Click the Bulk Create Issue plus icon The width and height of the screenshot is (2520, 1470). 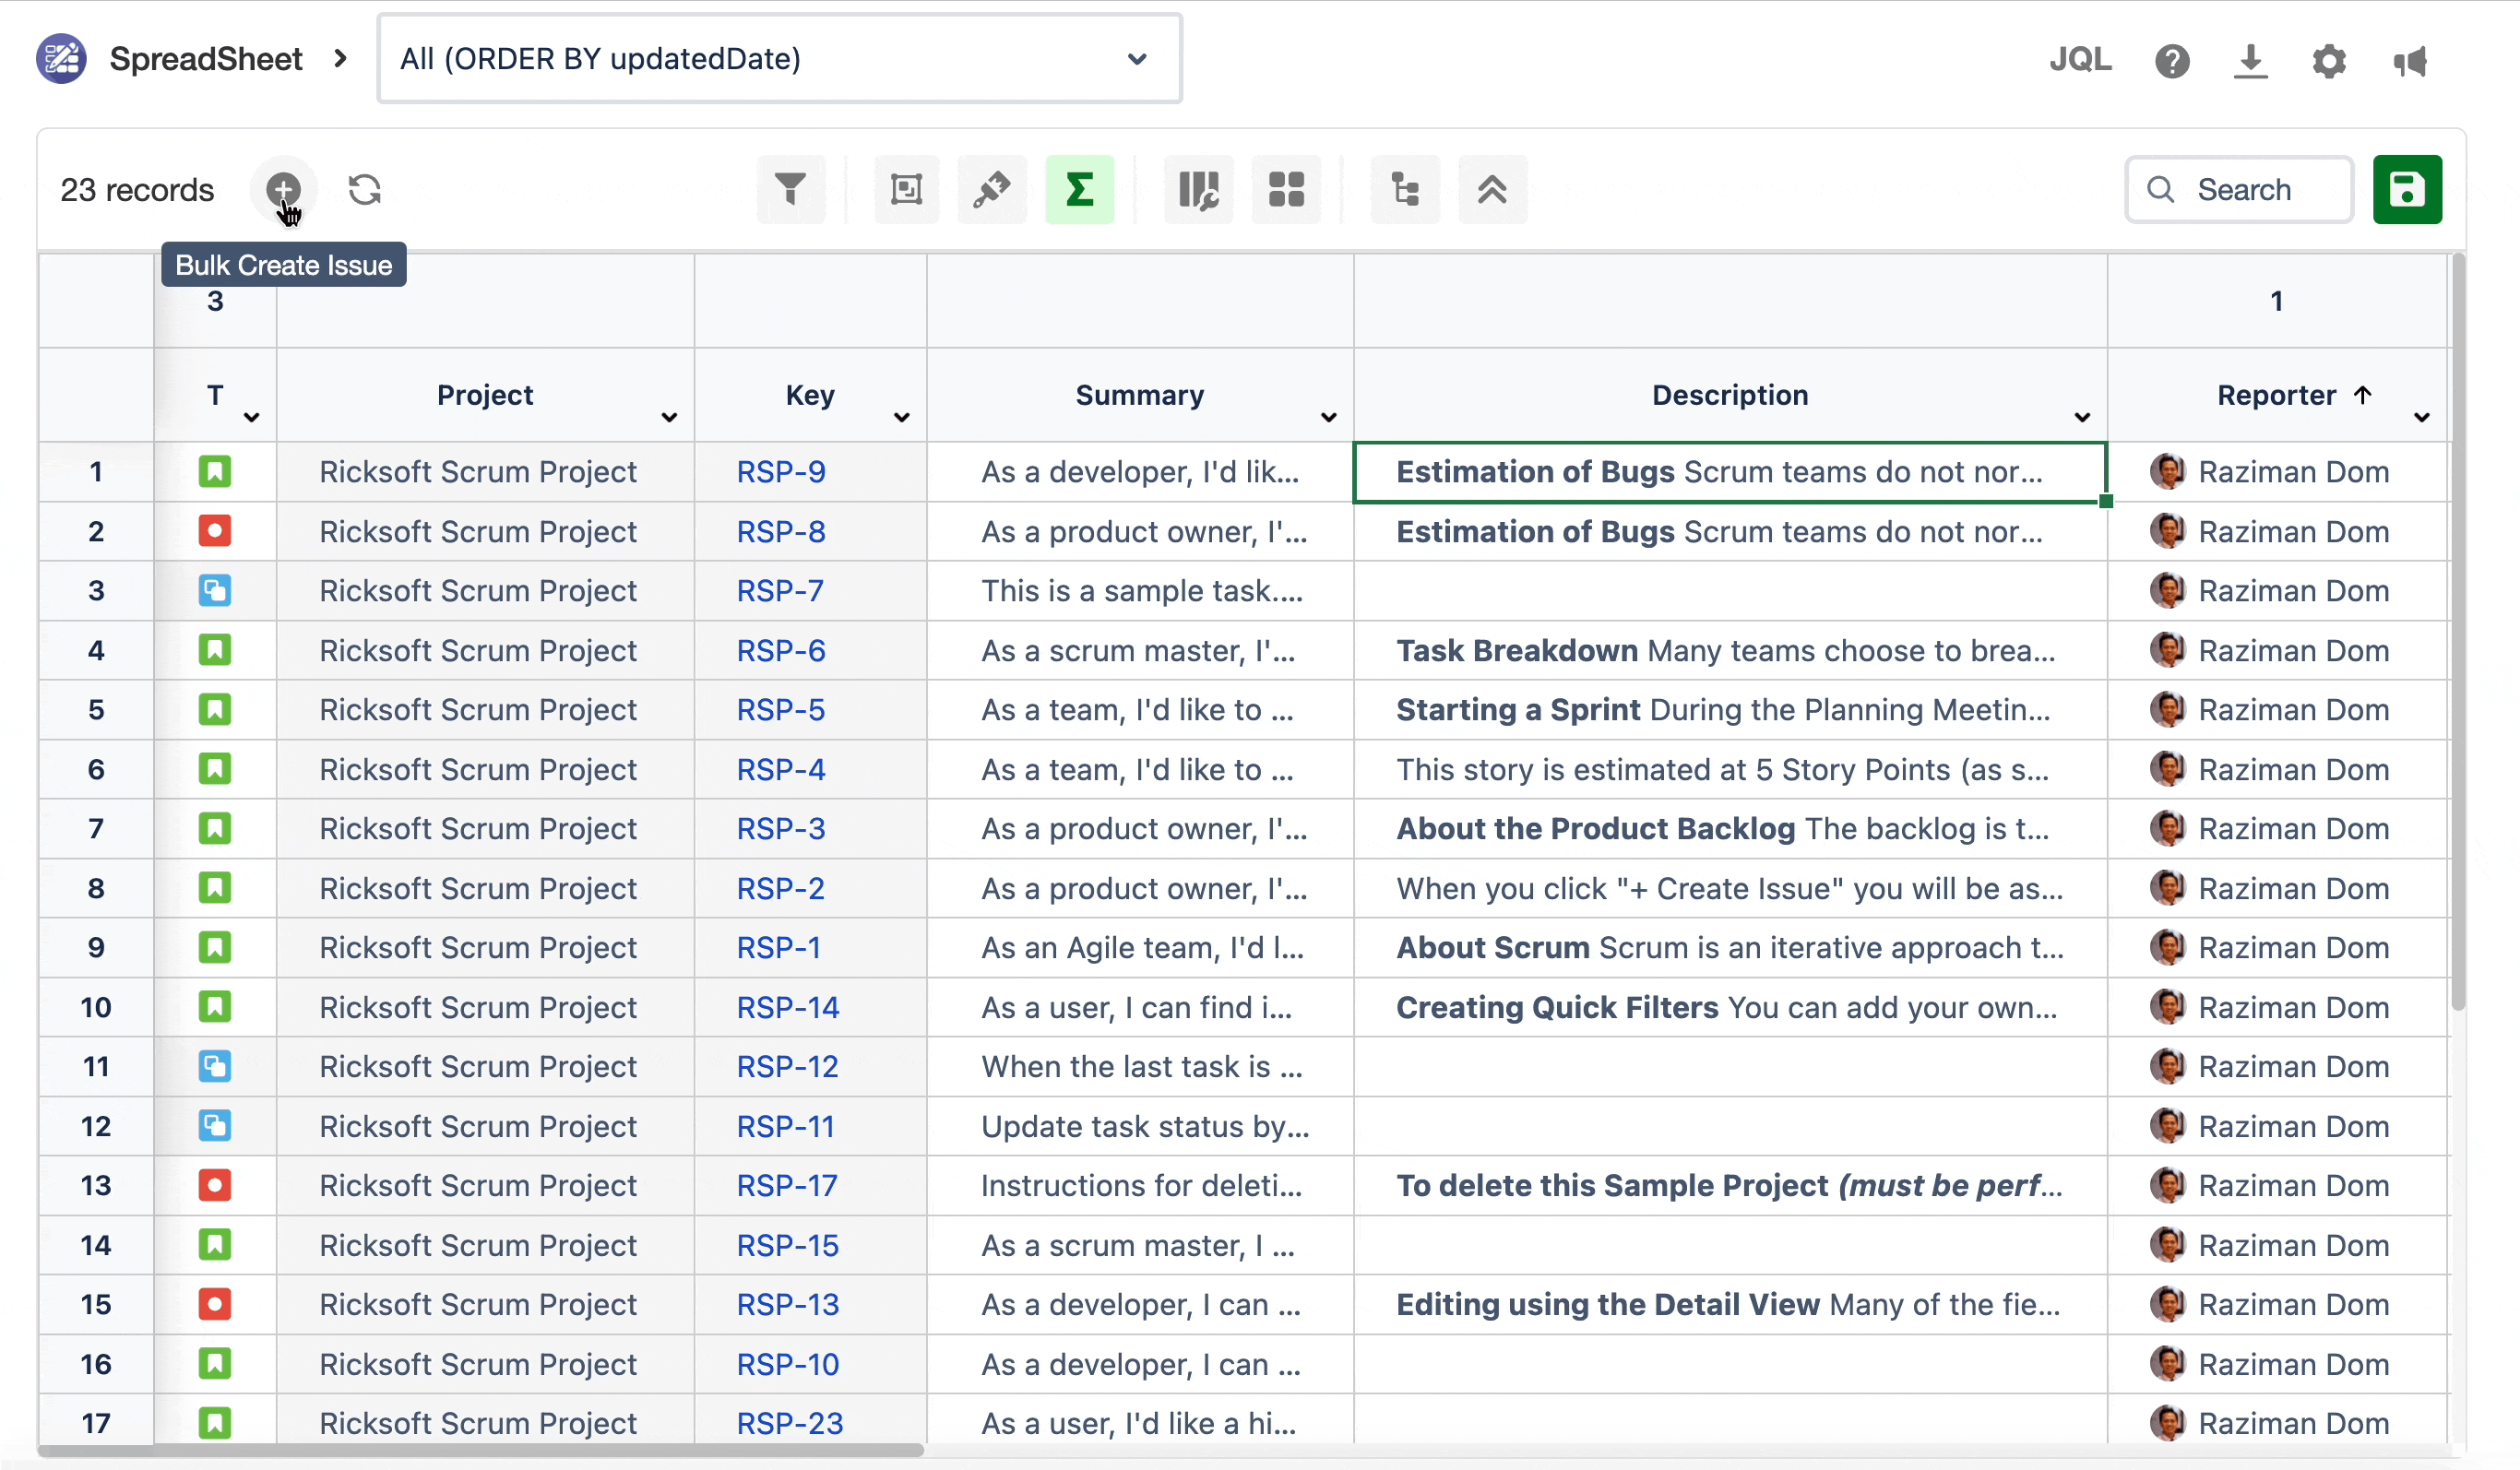coord(283,189)
